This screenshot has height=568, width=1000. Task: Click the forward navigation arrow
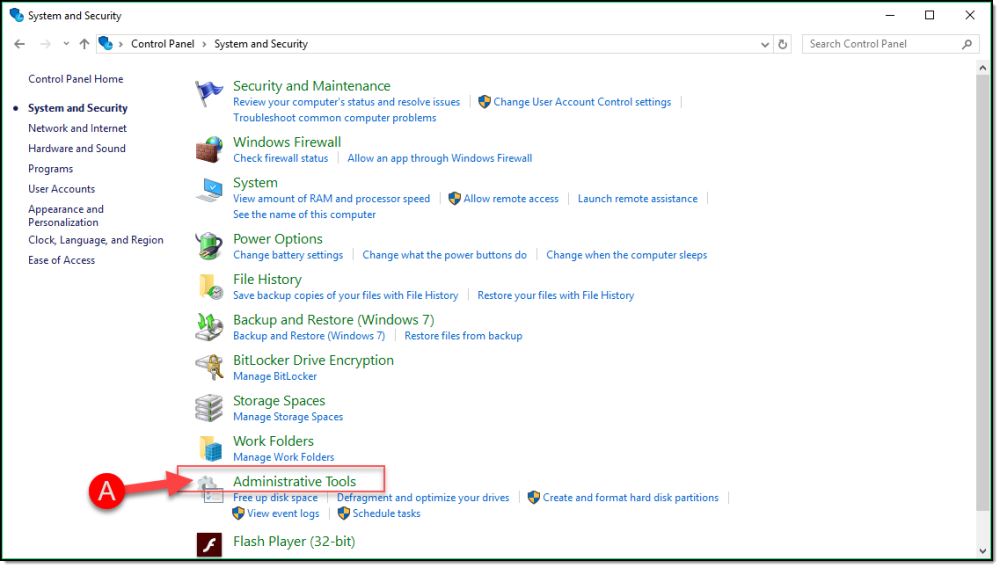point(45,44)
